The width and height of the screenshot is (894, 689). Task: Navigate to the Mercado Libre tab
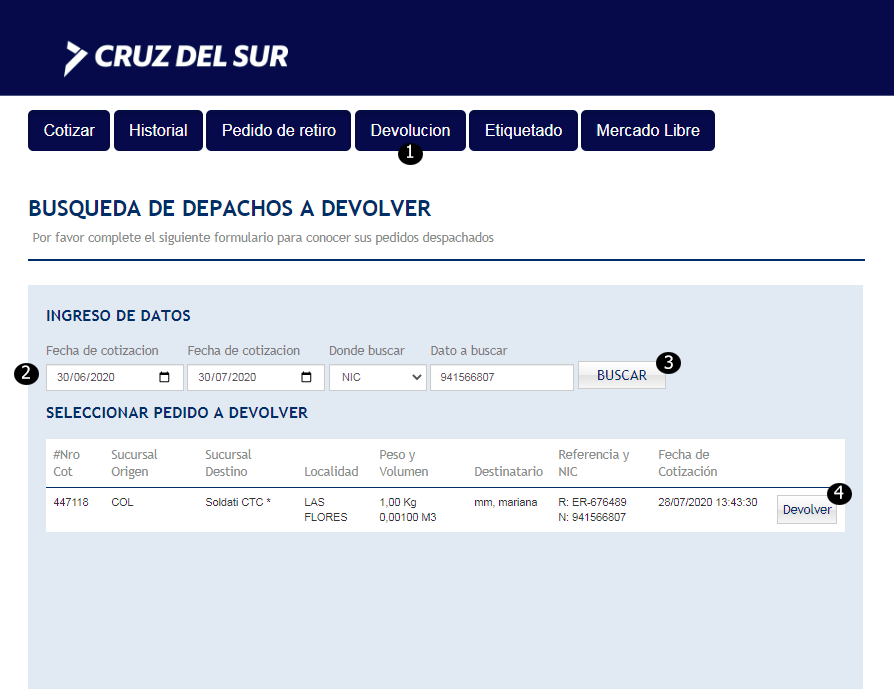(x=647, y=131)
